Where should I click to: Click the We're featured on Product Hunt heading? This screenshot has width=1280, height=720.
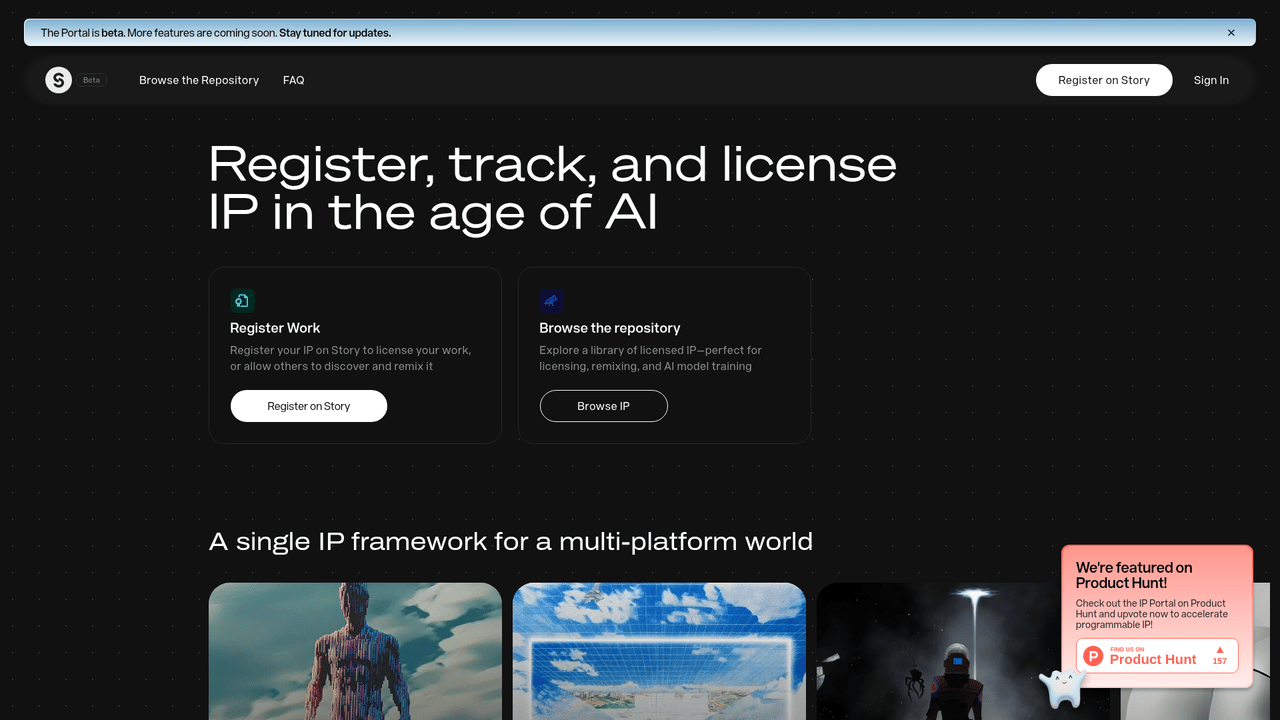click(x=1134, y=575)
